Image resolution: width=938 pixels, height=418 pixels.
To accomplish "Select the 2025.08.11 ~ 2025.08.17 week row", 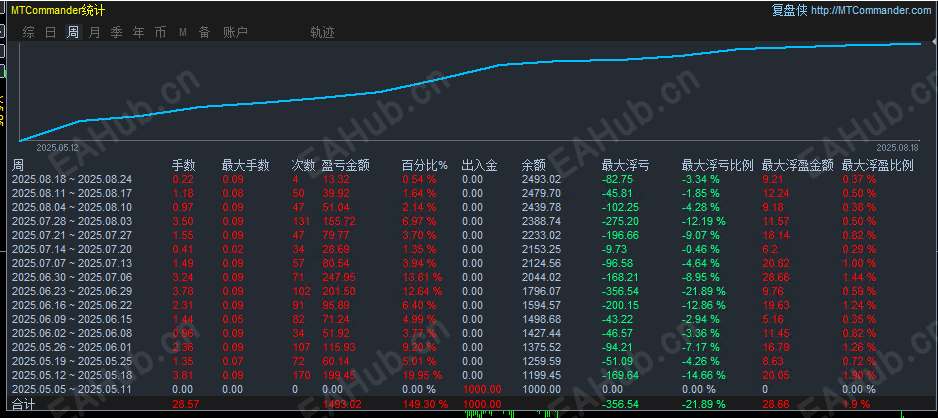I will pos(473,193).
